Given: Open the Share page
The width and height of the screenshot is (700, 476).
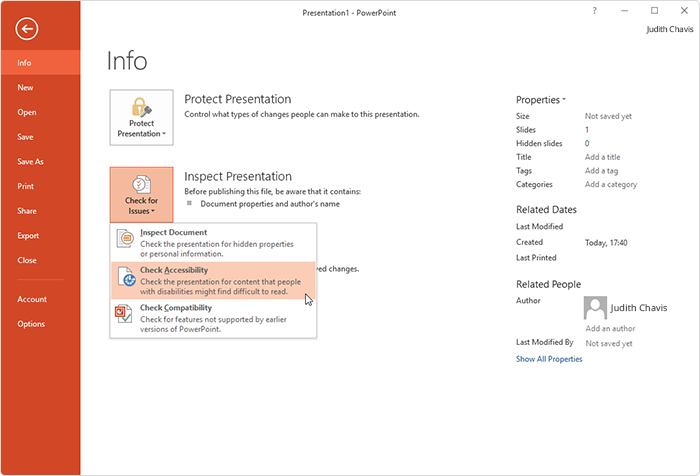Looking at the screenshot, I should click(x=41, y=211).
